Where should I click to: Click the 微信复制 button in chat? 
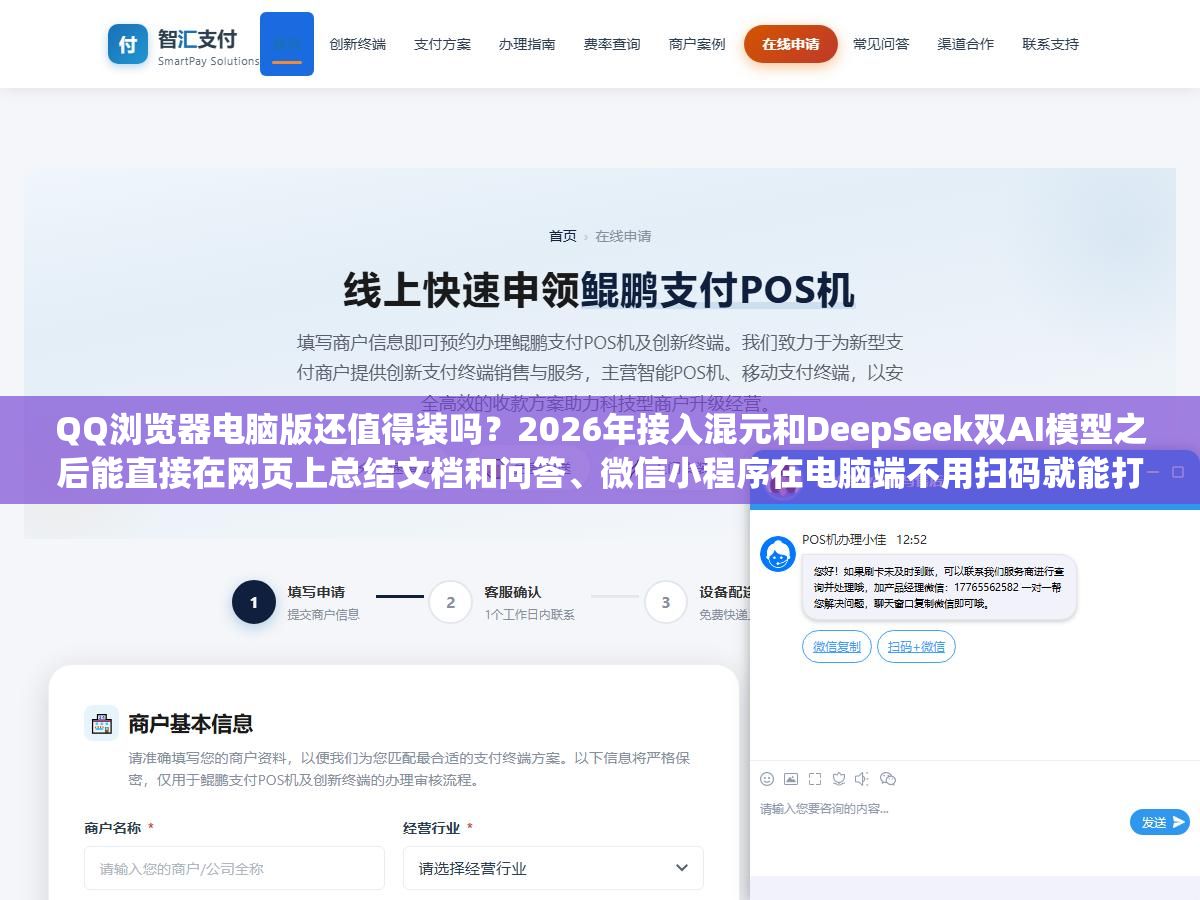(x=837, y=647)
